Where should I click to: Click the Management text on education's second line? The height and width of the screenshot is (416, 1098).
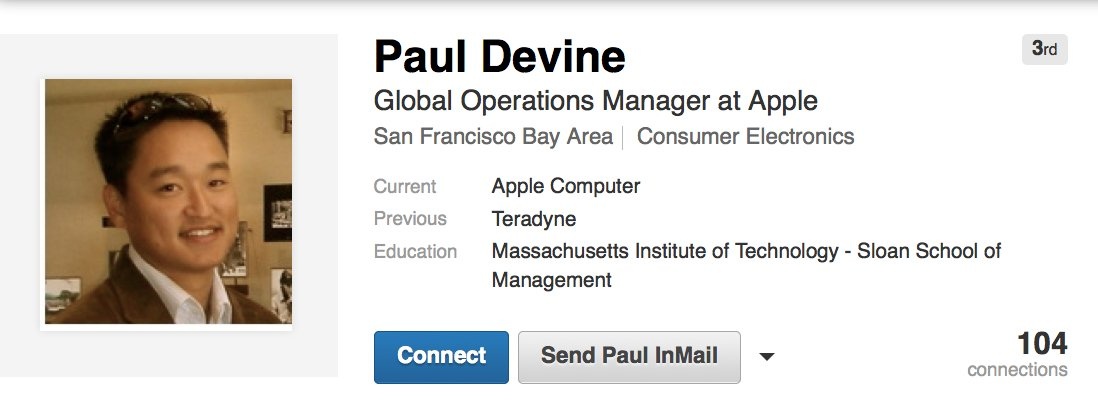pyautogui.click(x=551, y=281)
